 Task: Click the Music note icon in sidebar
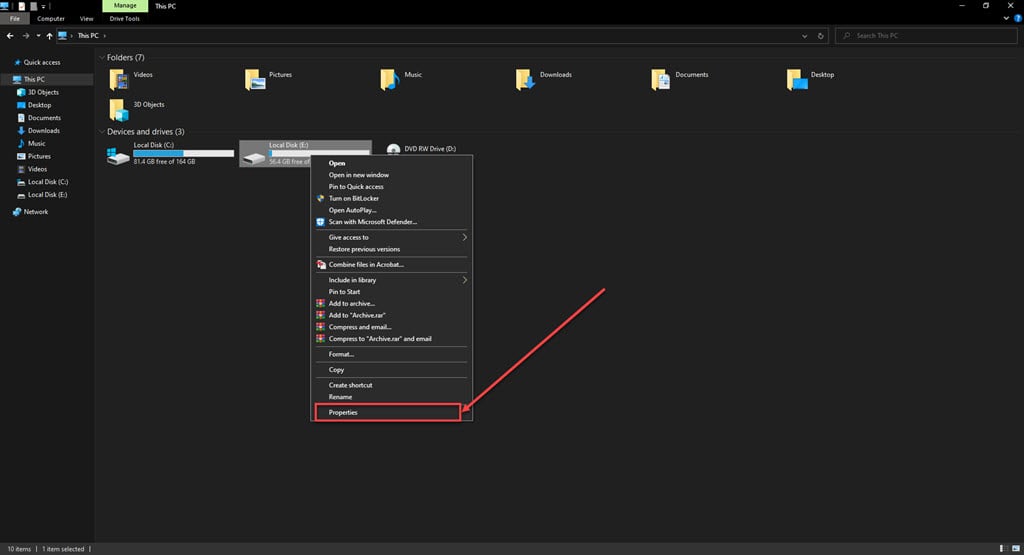pos(21,143)
